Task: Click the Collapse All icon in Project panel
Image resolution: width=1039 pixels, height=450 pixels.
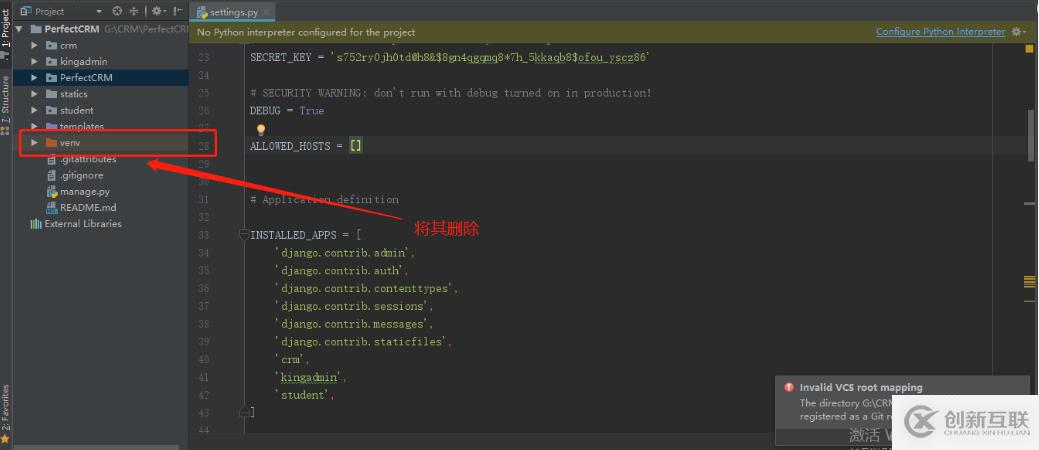Action: tap(135, 11)
